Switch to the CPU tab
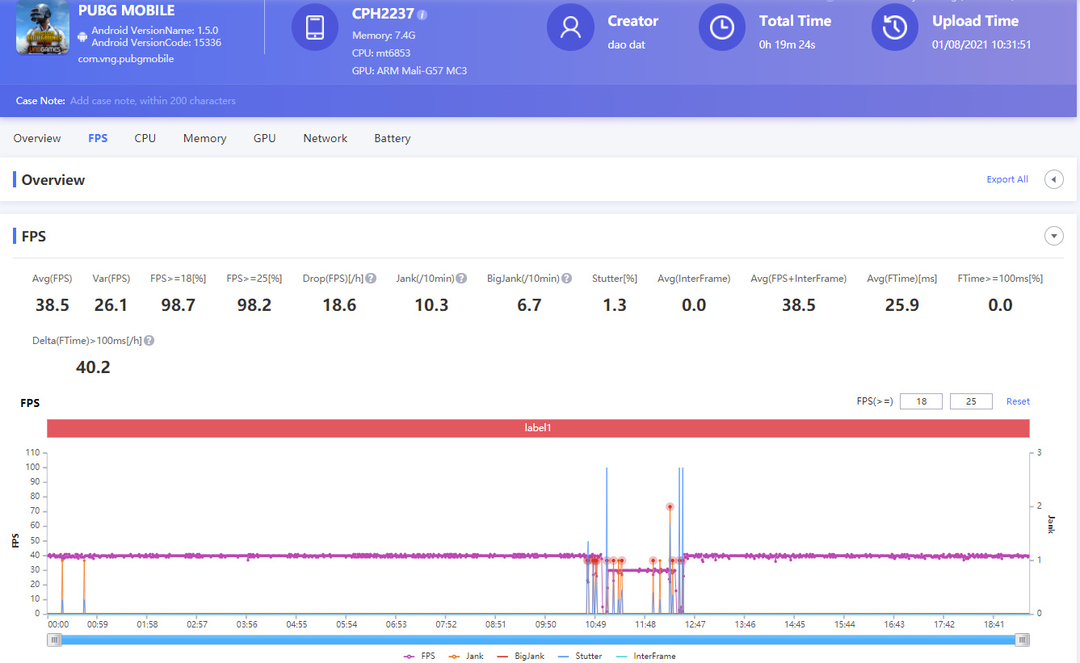This screenshot has width=1080, height=663. pos(145,139)
